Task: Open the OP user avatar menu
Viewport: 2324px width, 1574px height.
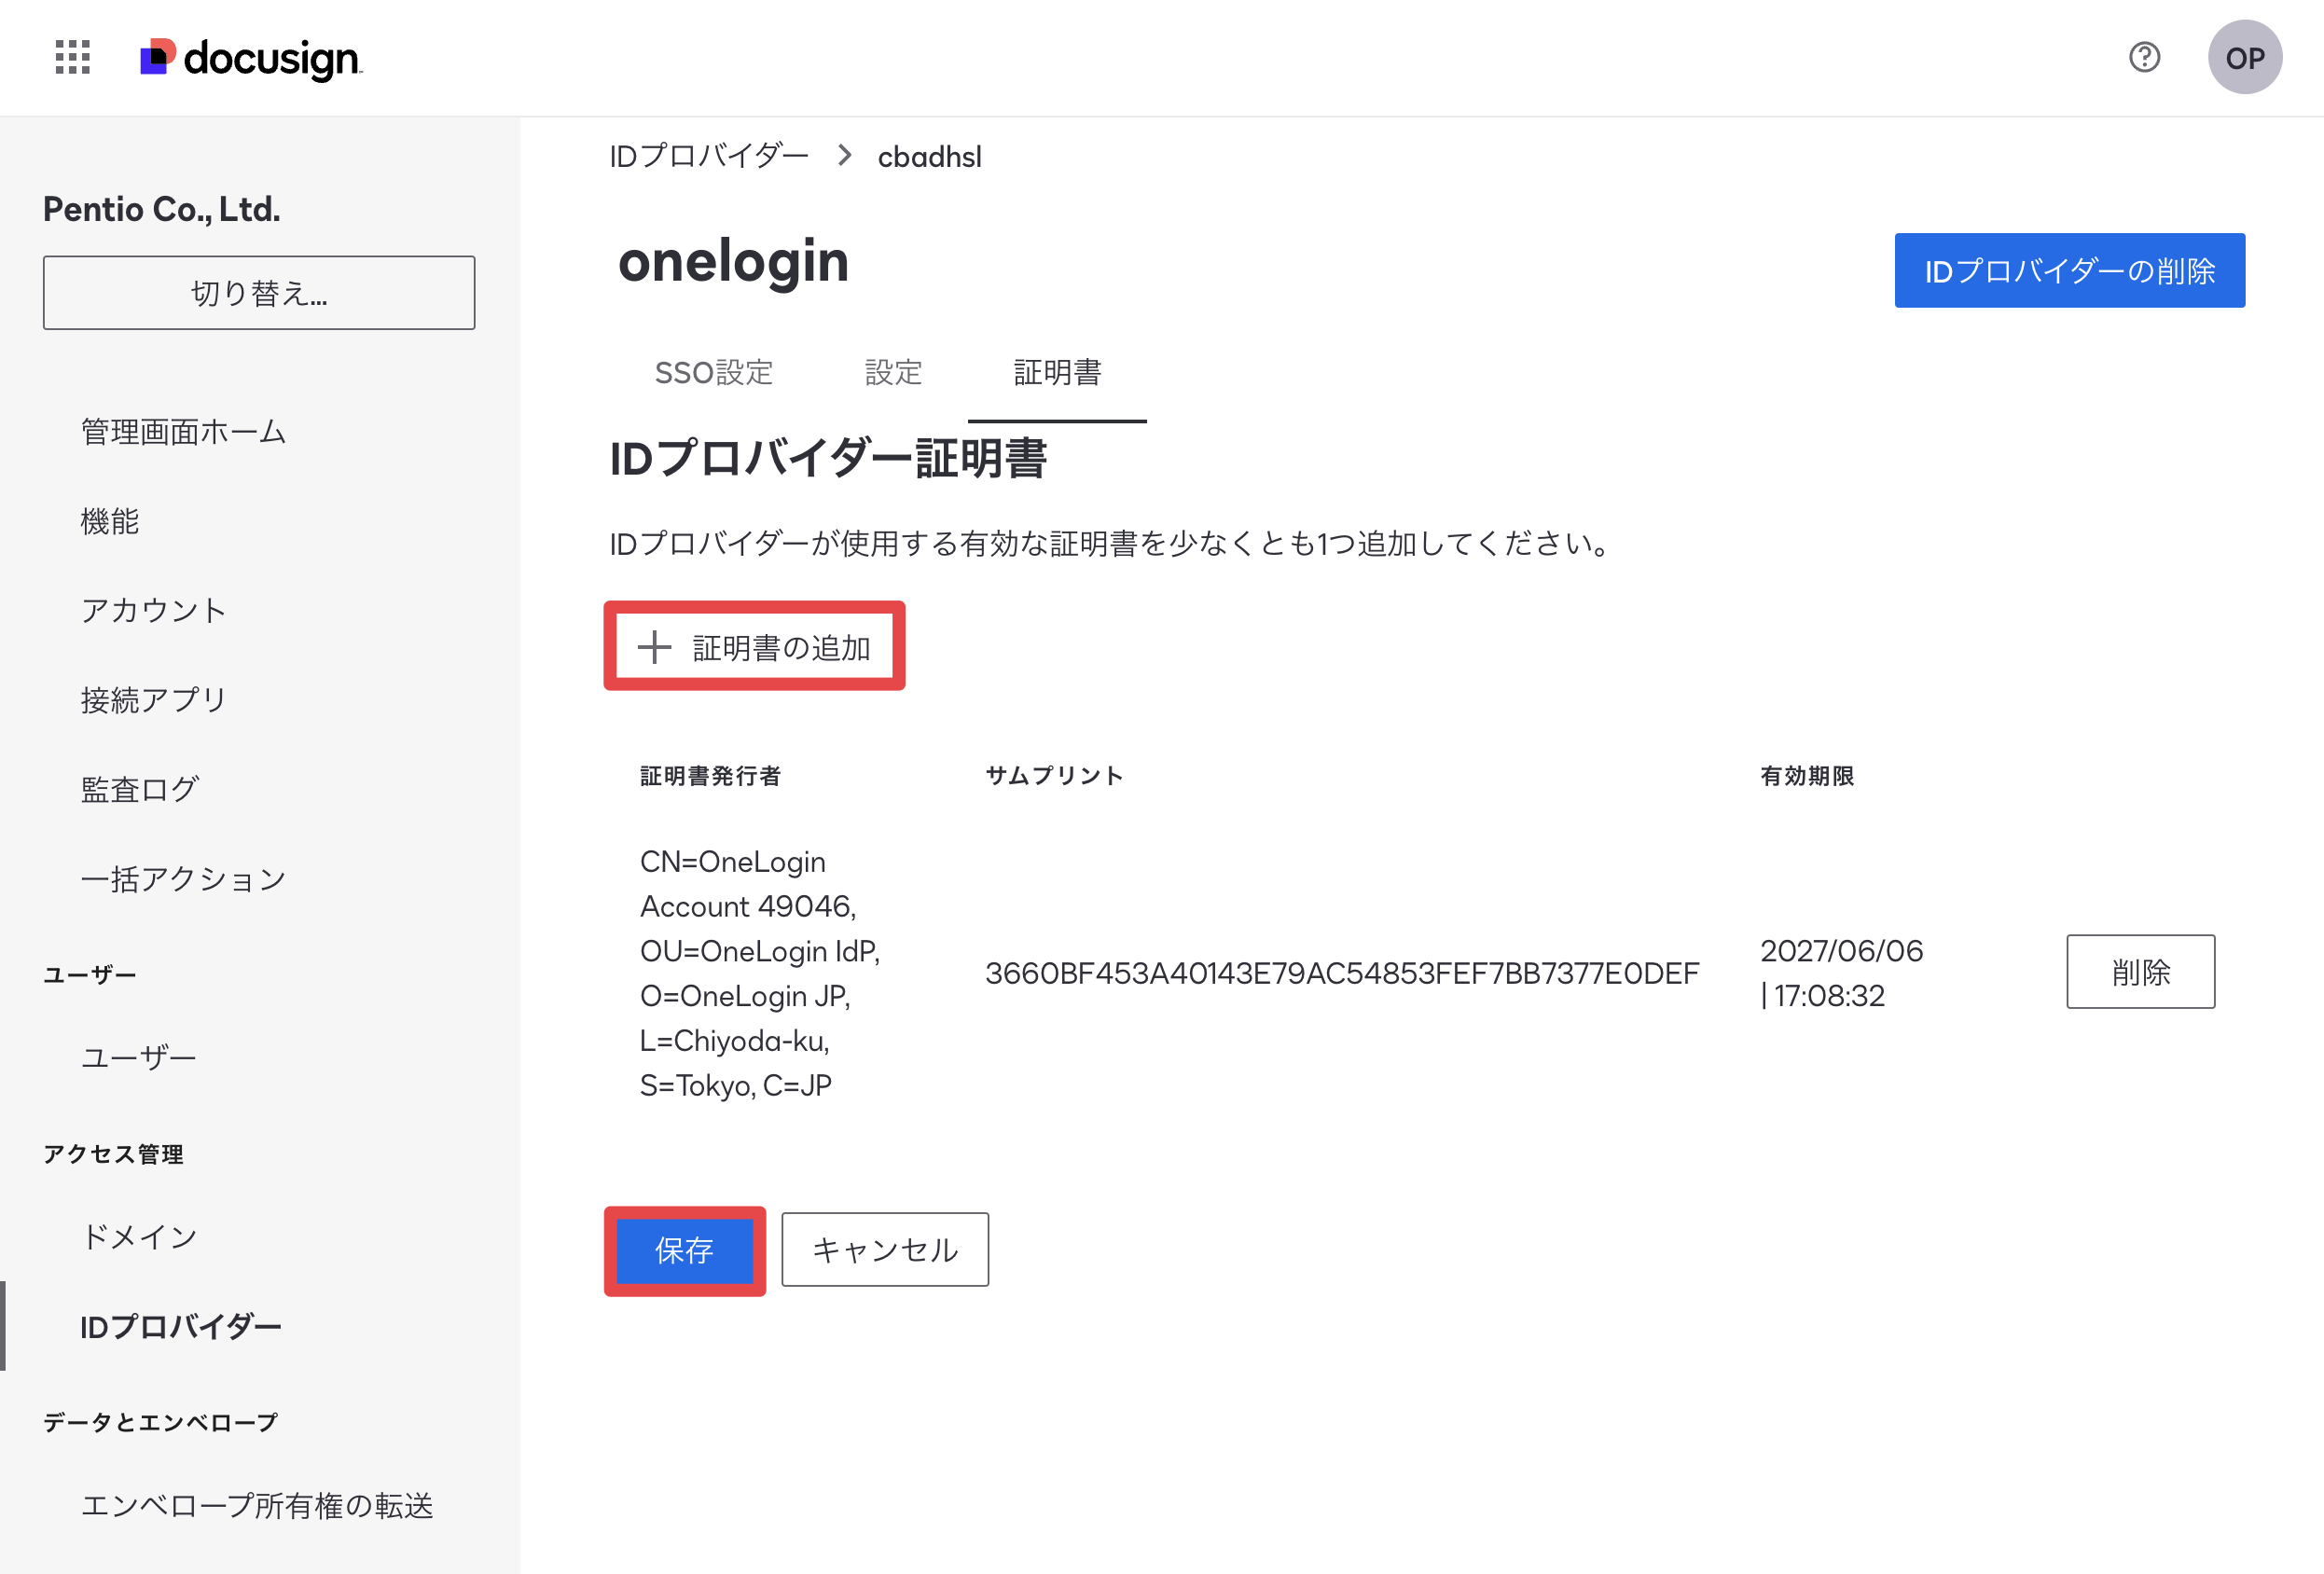Action: (2244, 57)
